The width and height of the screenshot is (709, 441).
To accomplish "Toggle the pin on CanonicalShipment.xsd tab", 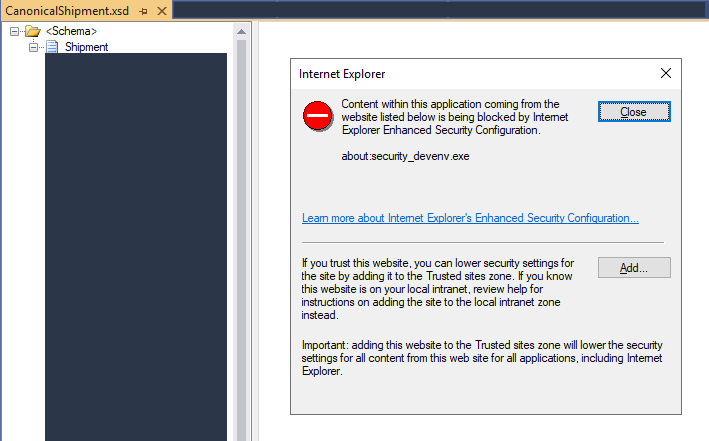I will tap(144, 10).
